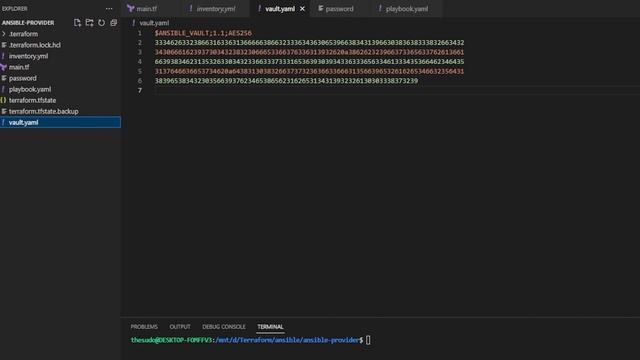The height and width of the screenshot is (360, 640).
Task: Collapse all folders in Explorer
Action: (x=113, y=23)
